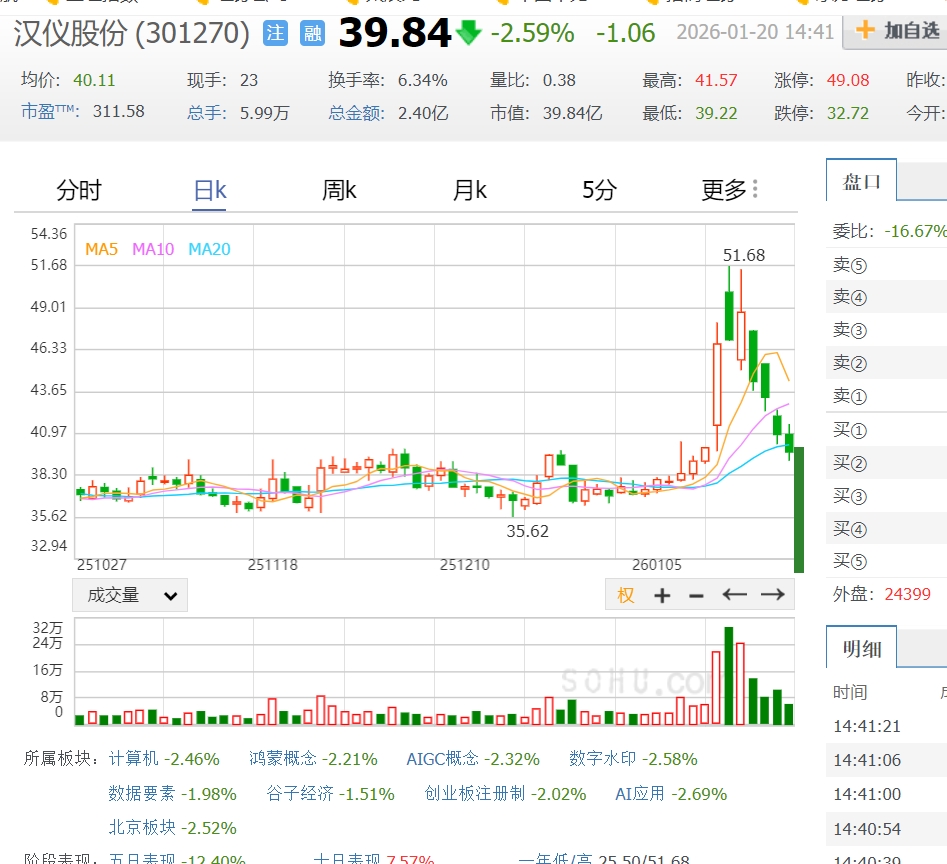947x864 pixels.
Task: Expand the 更多 more chart options
Action: pos(730,190)
